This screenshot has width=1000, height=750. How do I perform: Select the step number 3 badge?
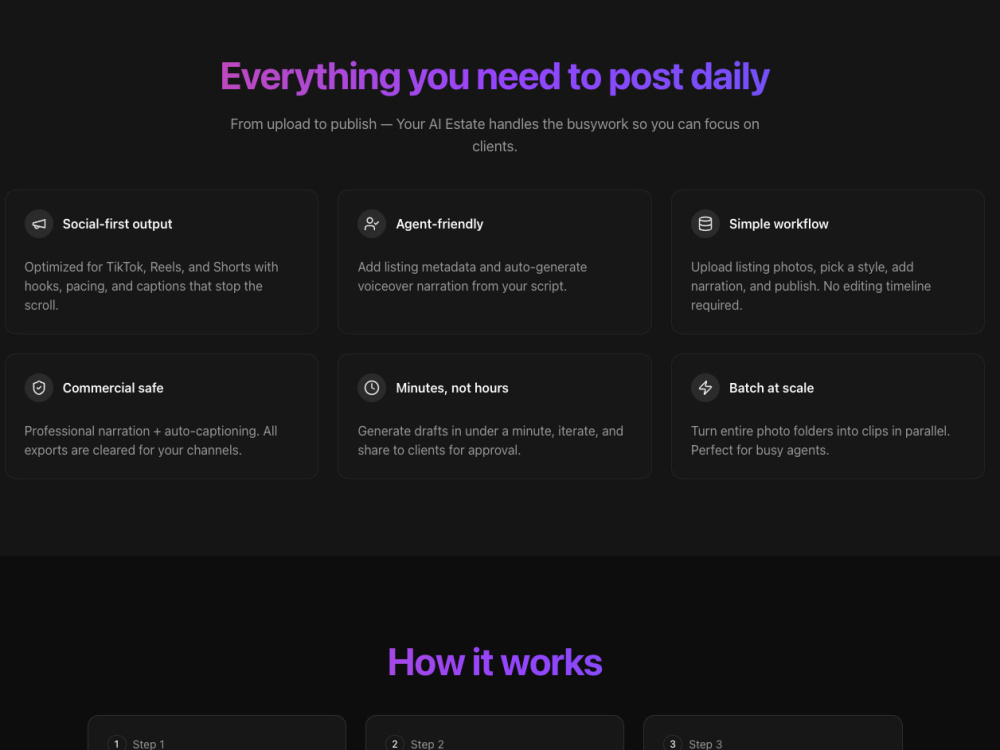pos(673,744)
